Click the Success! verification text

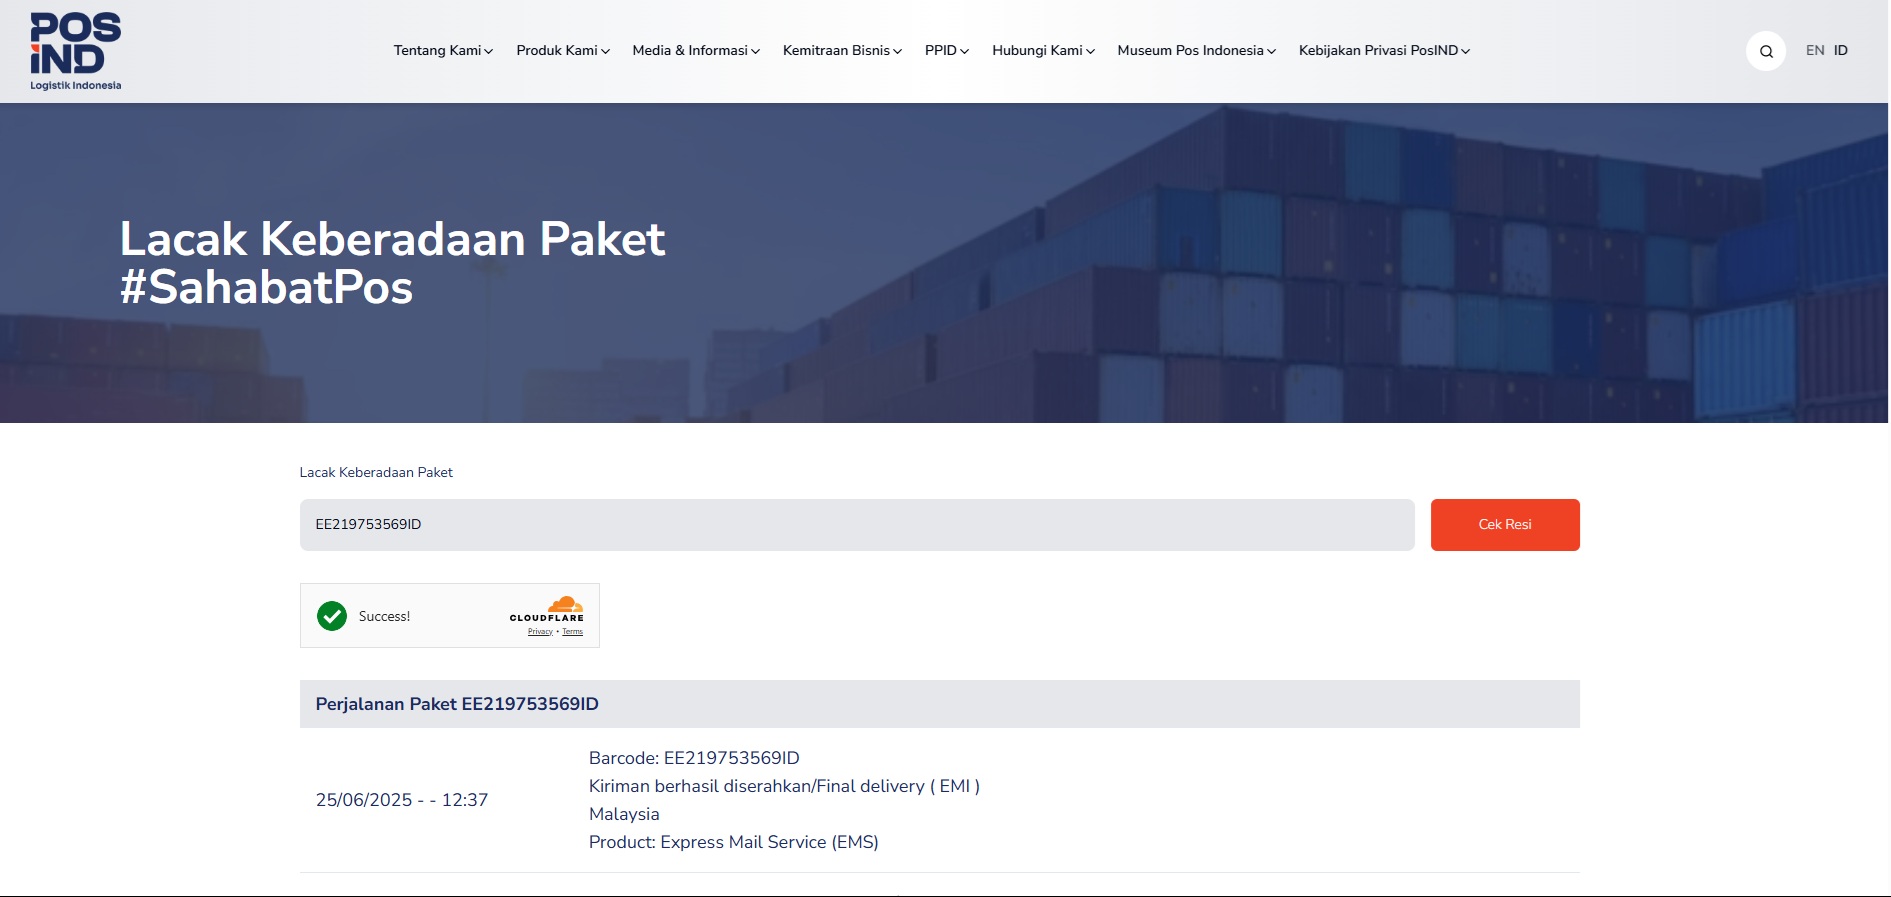(384, 616)
